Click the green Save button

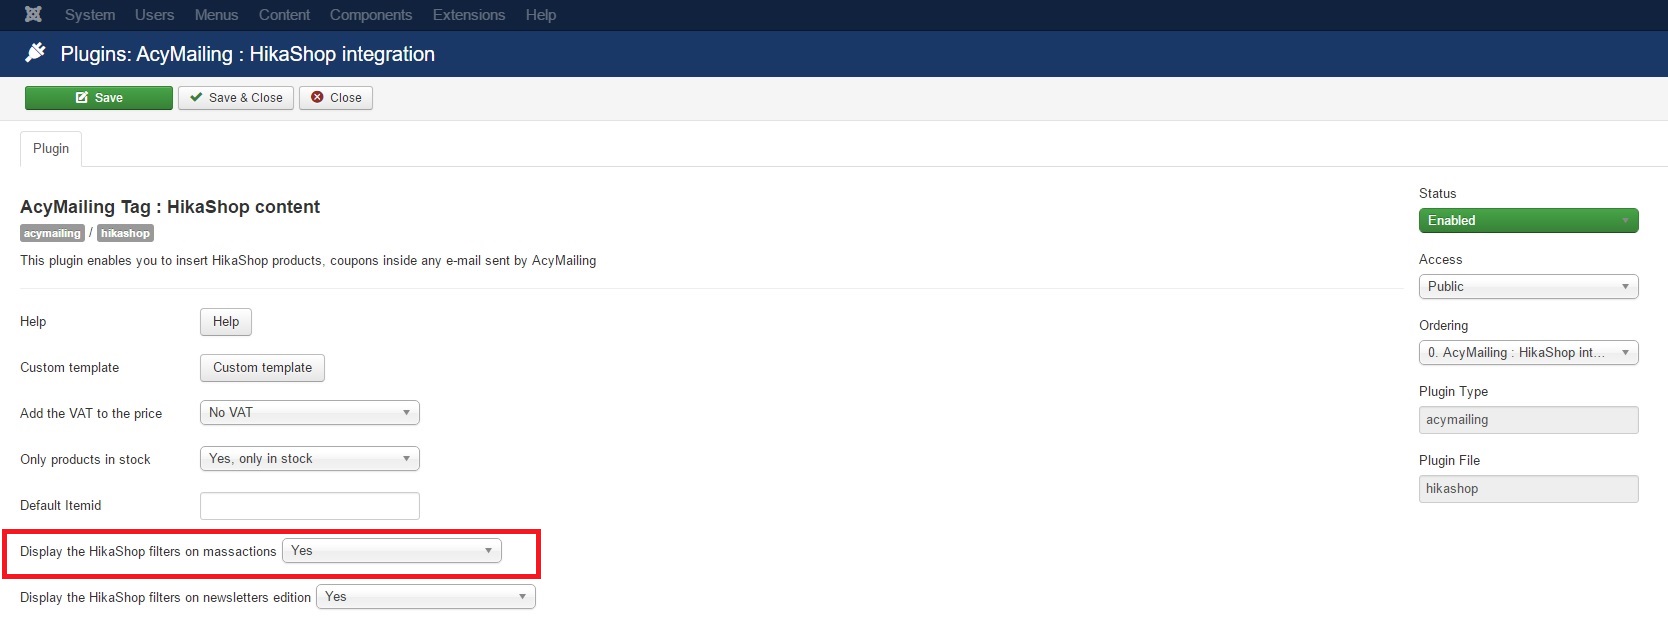[99, 98]
